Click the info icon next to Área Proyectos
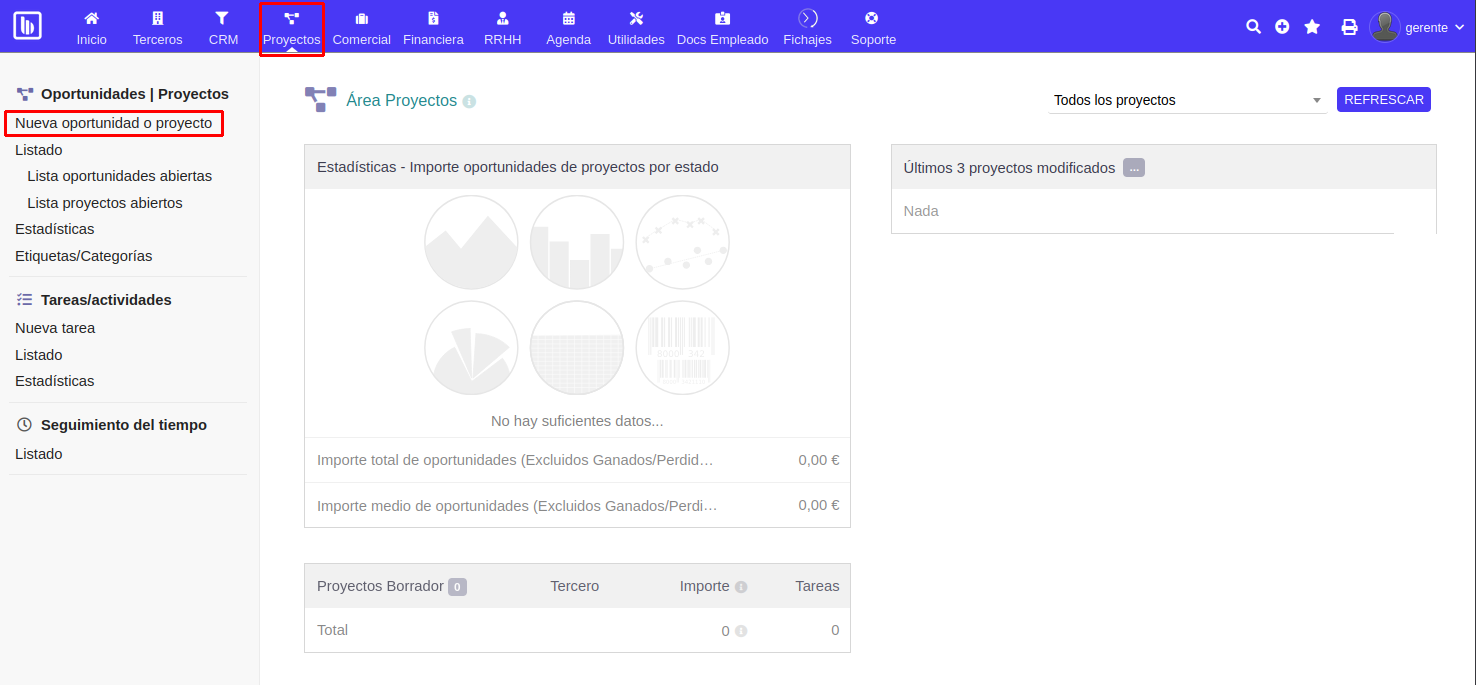Viewport: 1476px width, 685px height. [x=468, y=100]
